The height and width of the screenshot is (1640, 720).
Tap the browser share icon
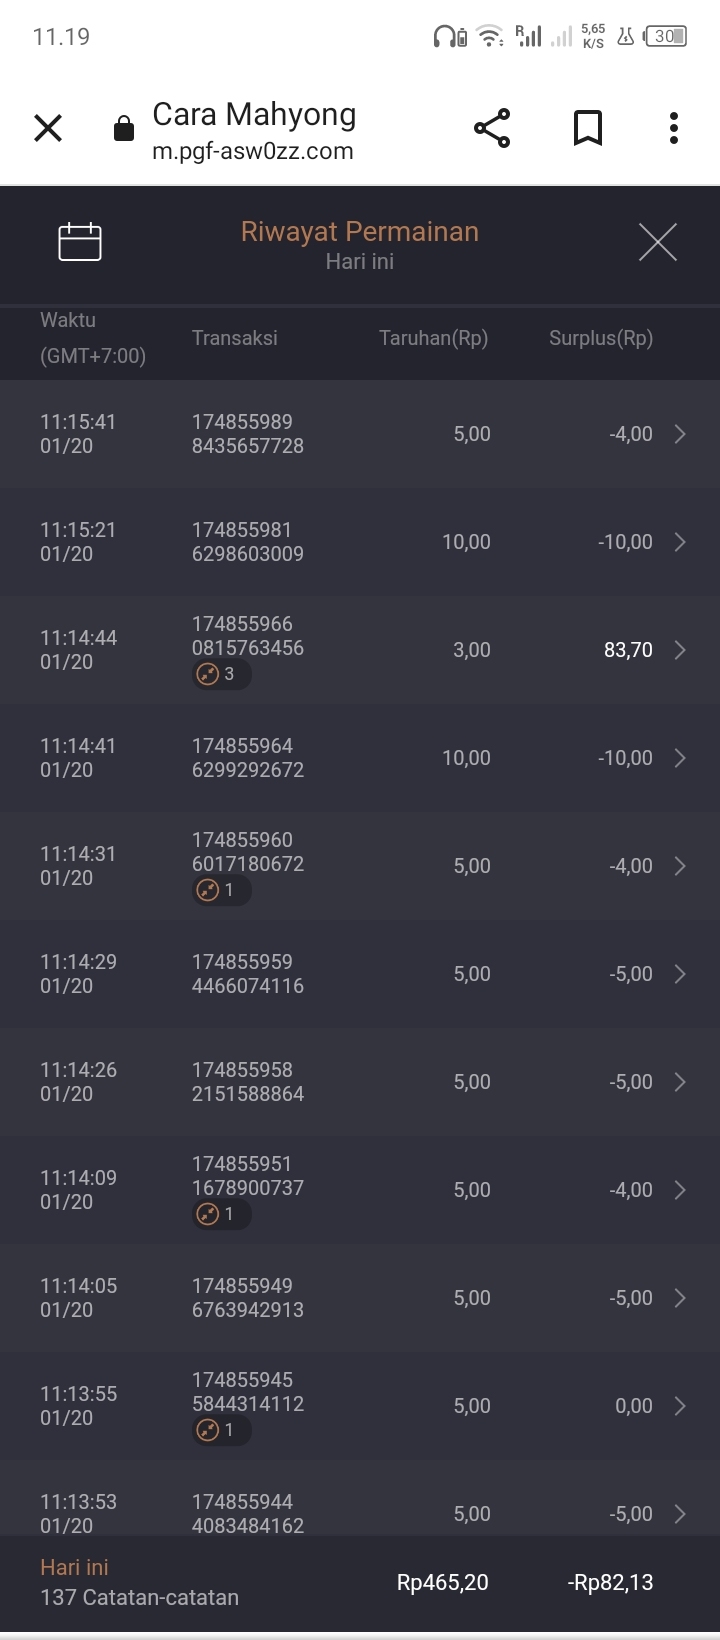coord(491,128)
